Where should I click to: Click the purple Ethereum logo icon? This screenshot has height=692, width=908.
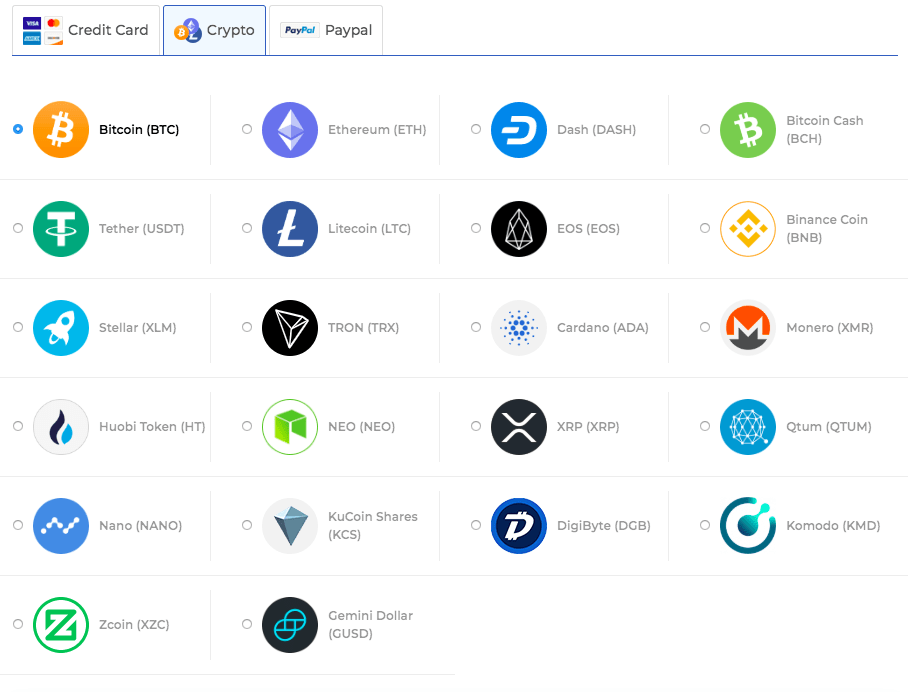(x=290, y=129)
